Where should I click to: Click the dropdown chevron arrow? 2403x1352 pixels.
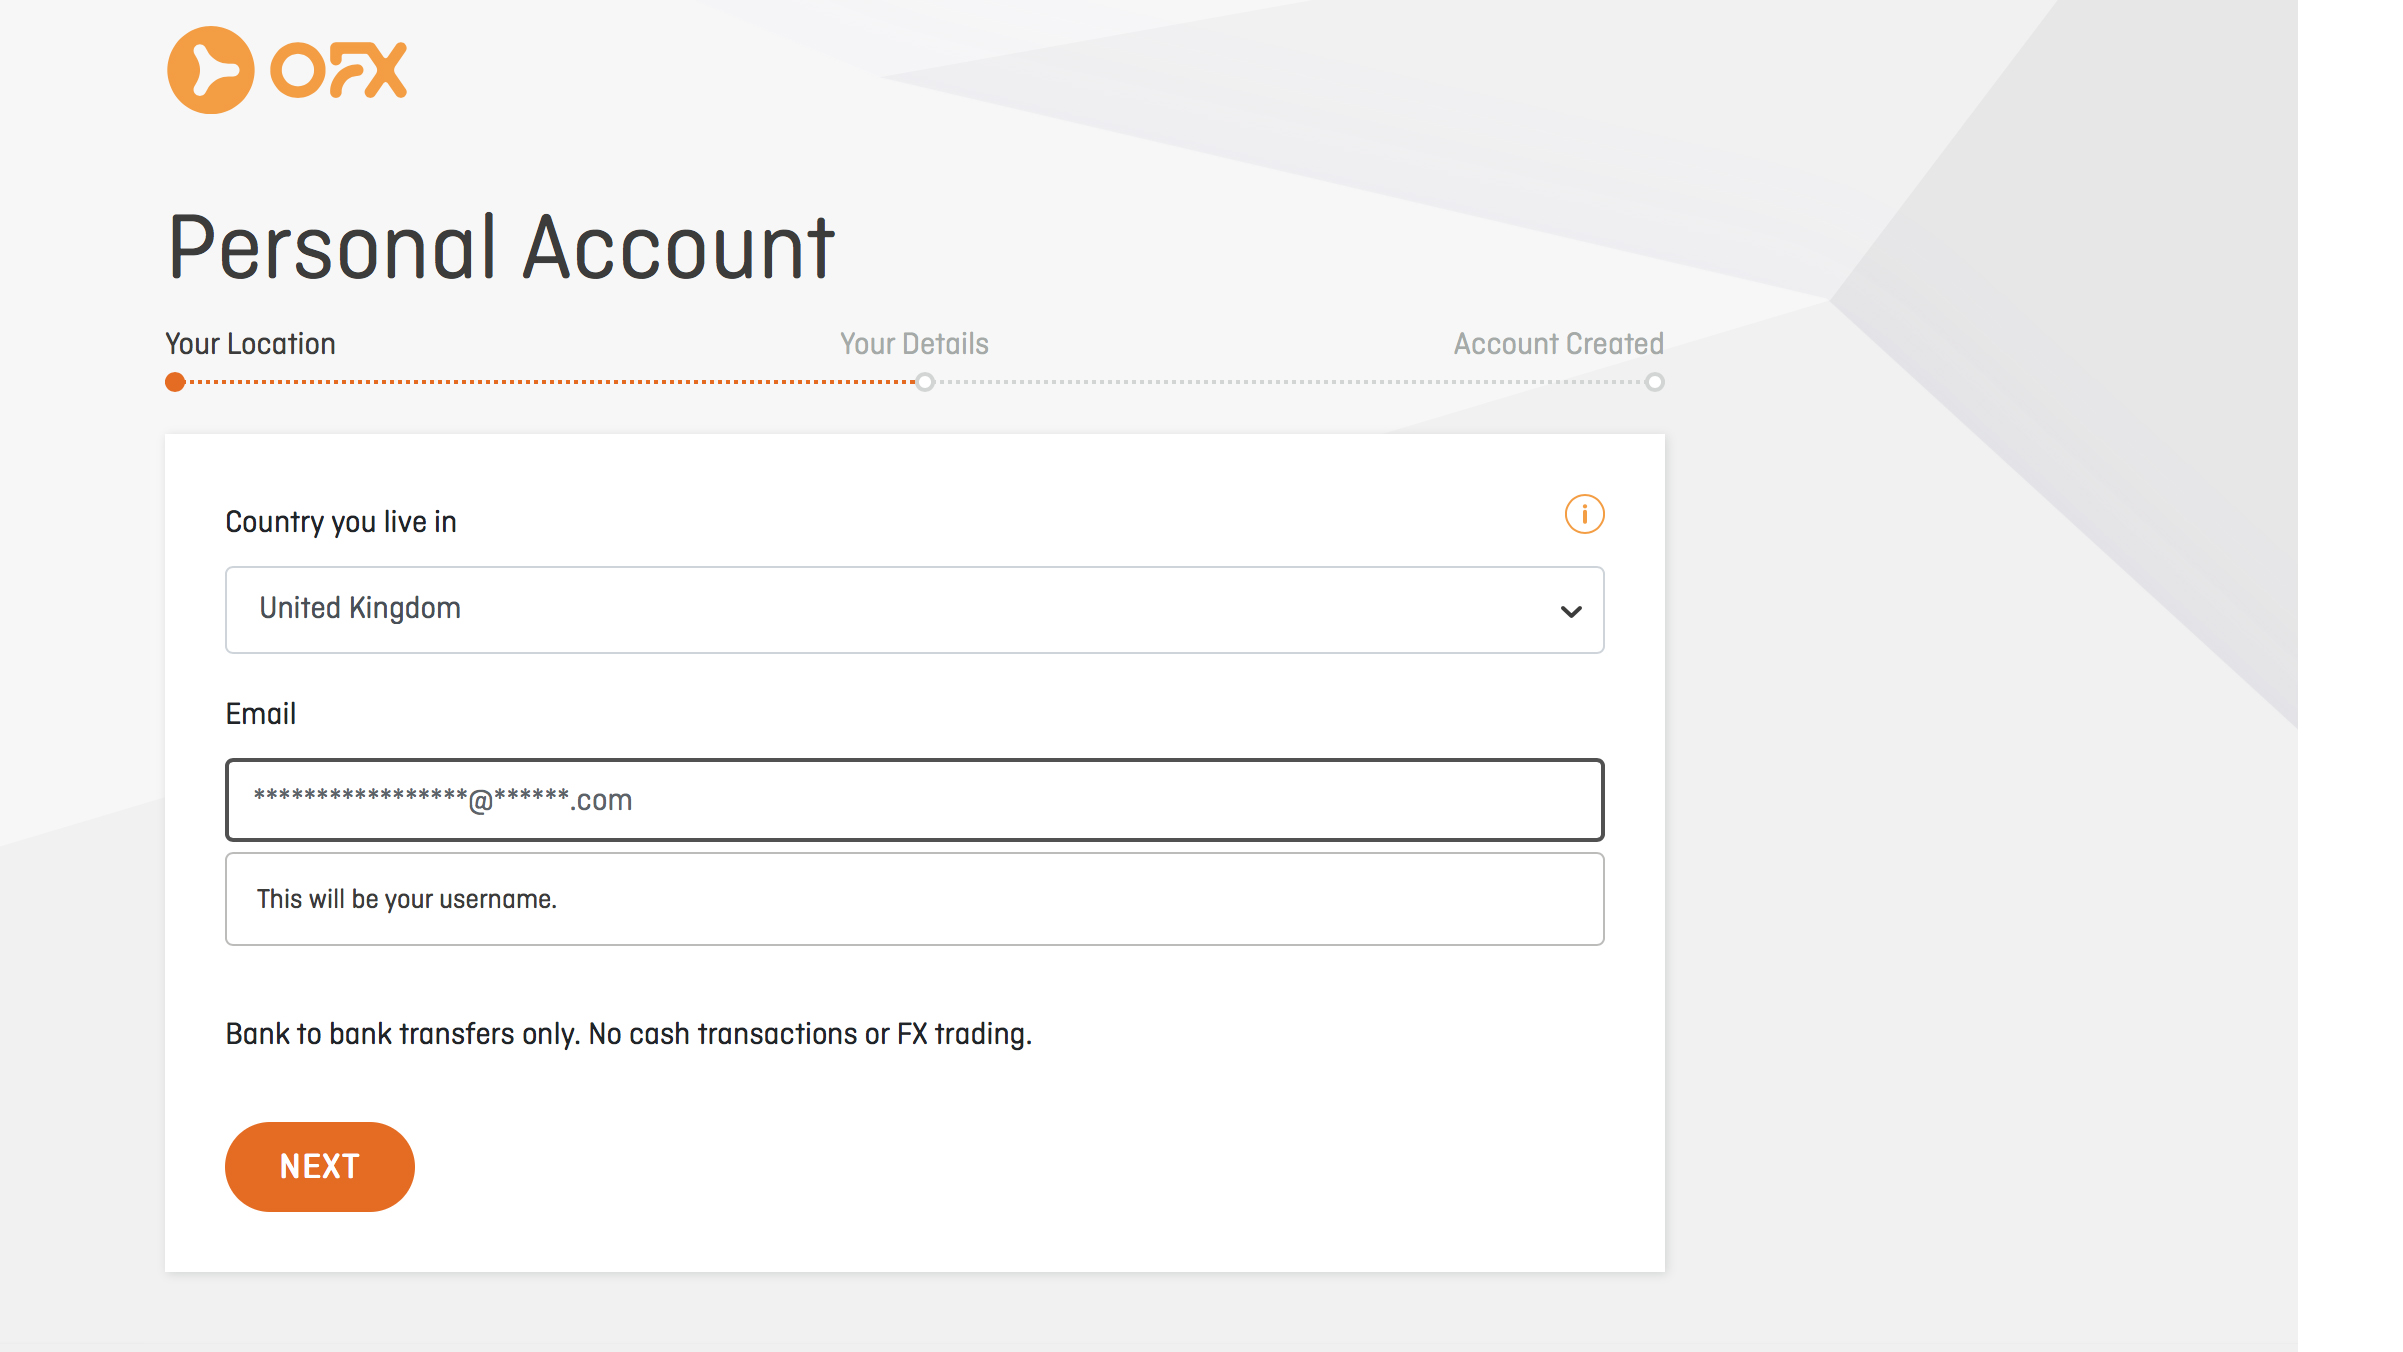(x=1571, y=611)
